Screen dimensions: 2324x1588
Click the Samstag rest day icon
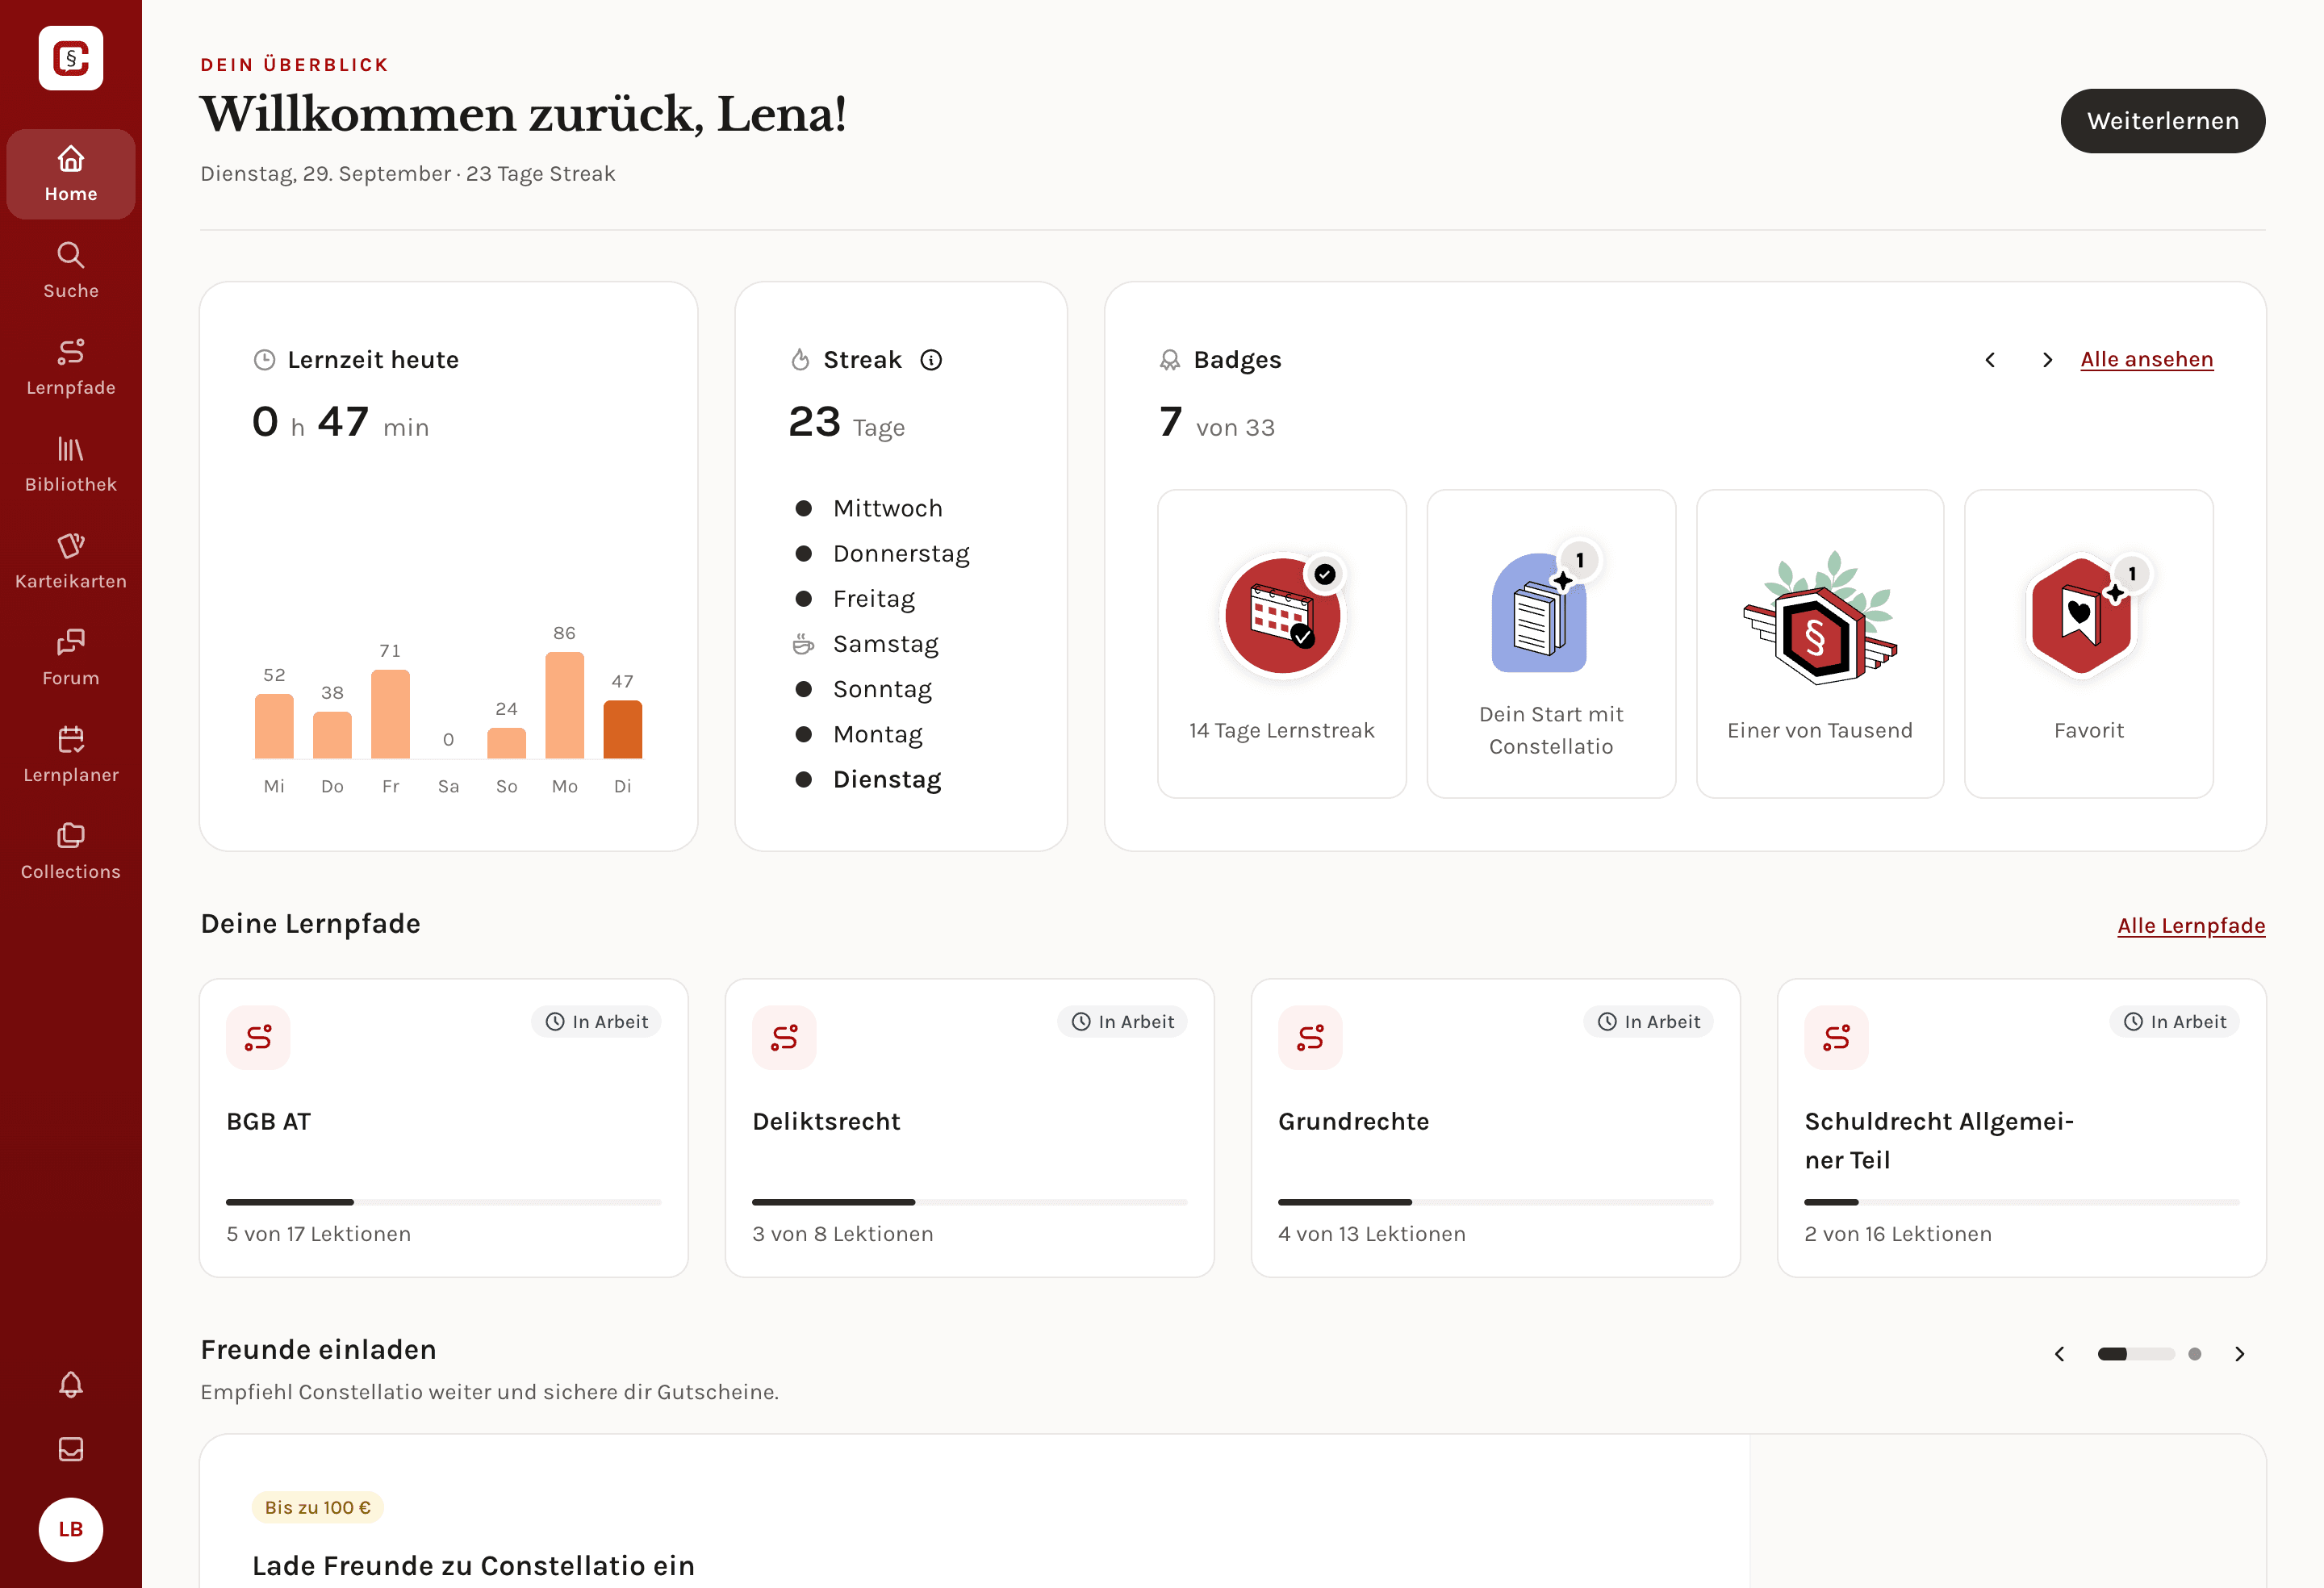(x=803, y=644)
